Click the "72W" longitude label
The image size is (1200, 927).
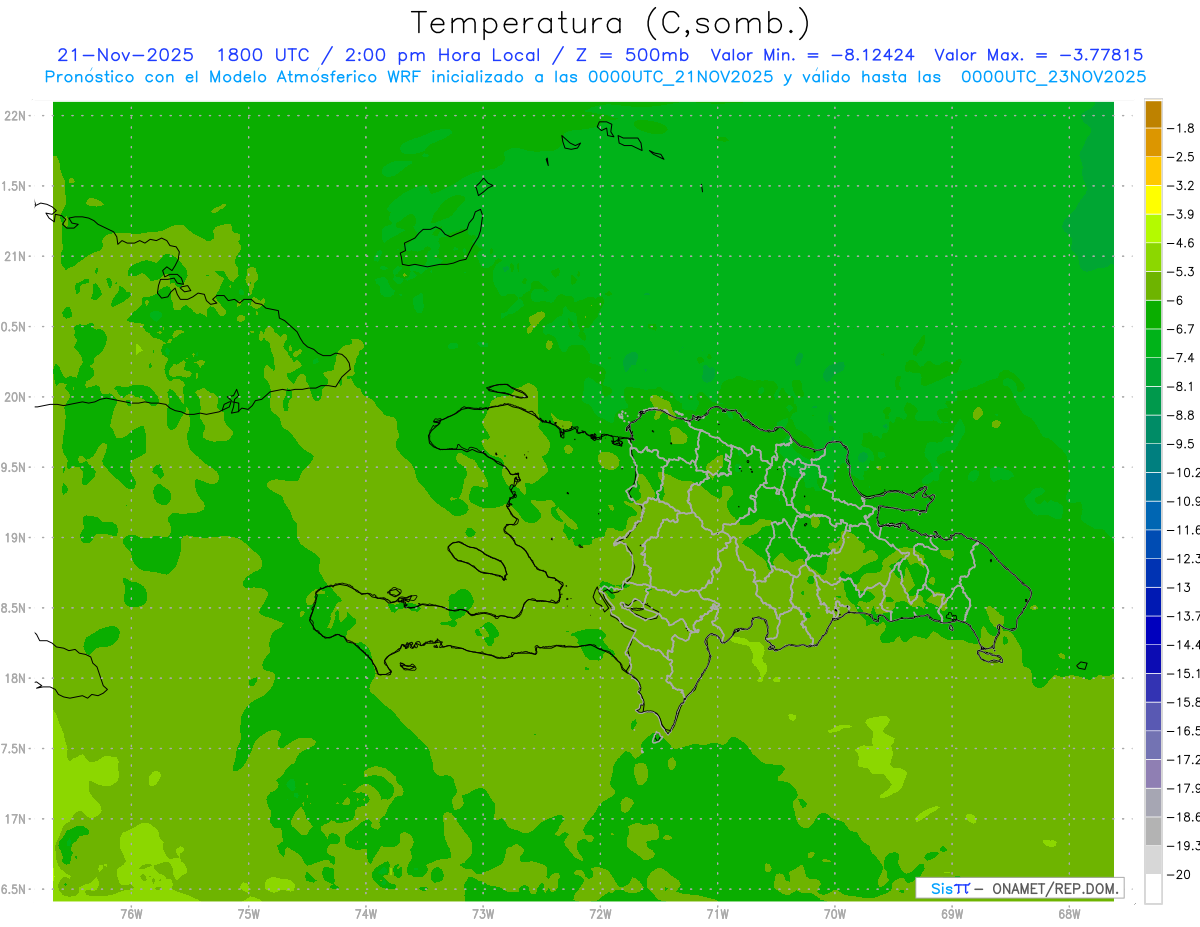pyautogui.click(x=600, y=913)
